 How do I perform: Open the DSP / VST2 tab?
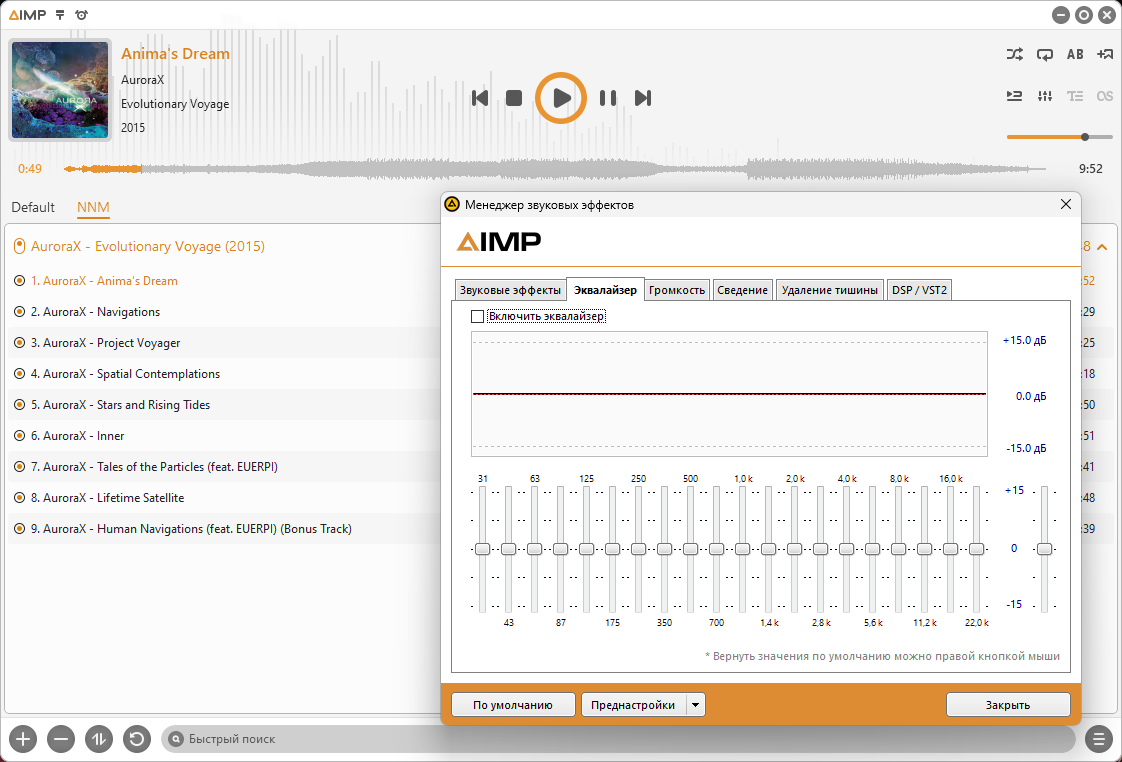pyautogui.click(x=919, y=290)
